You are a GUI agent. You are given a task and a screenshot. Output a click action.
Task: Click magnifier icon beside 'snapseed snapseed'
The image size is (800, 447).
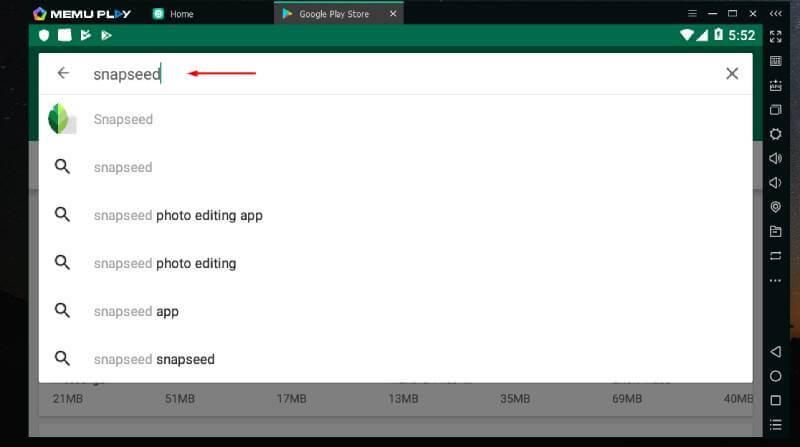(62, 358)
